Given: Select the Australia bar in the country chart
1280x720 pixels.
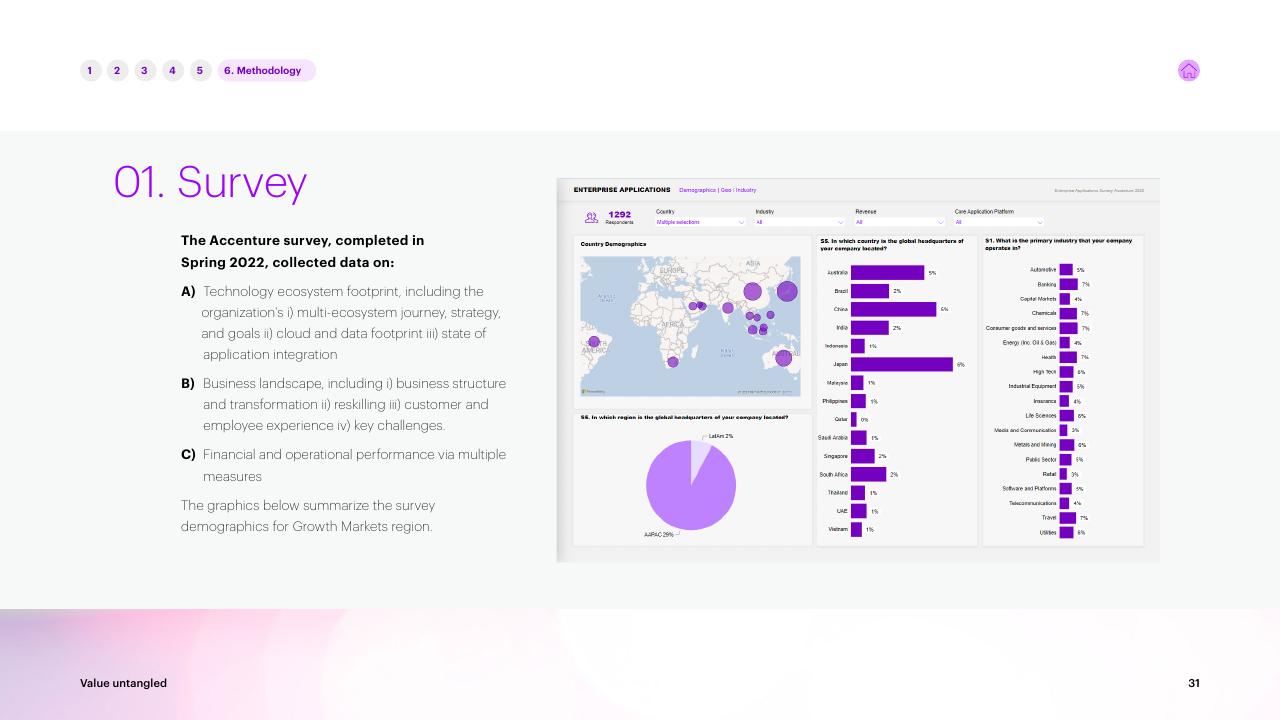Looking at the screenshot, I should pyautogui.click(x=887, y=272).
